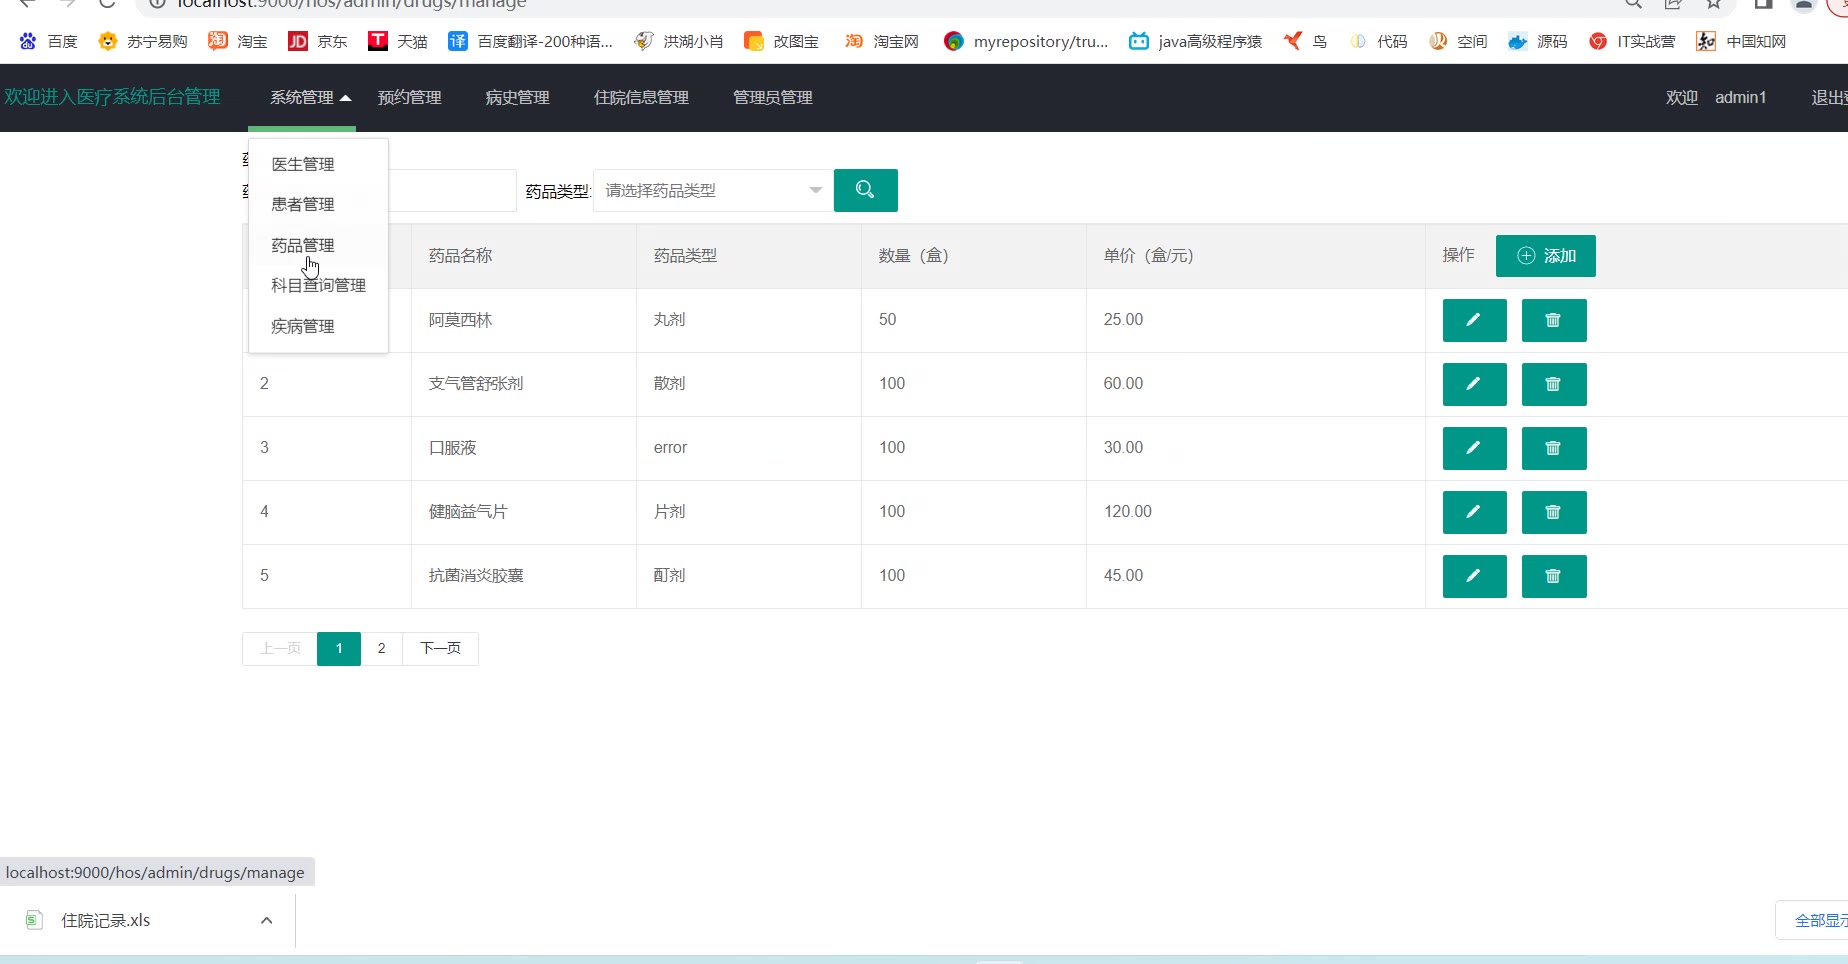
Task: Open the 淘宝网 bookmark
Action: [881, 41]
